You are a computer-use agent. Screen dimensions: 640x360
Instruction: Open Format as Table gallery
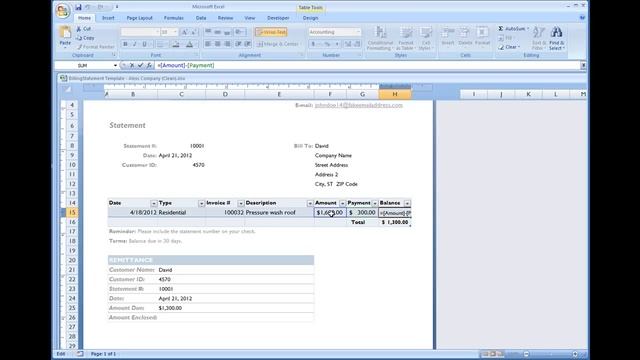406,38
